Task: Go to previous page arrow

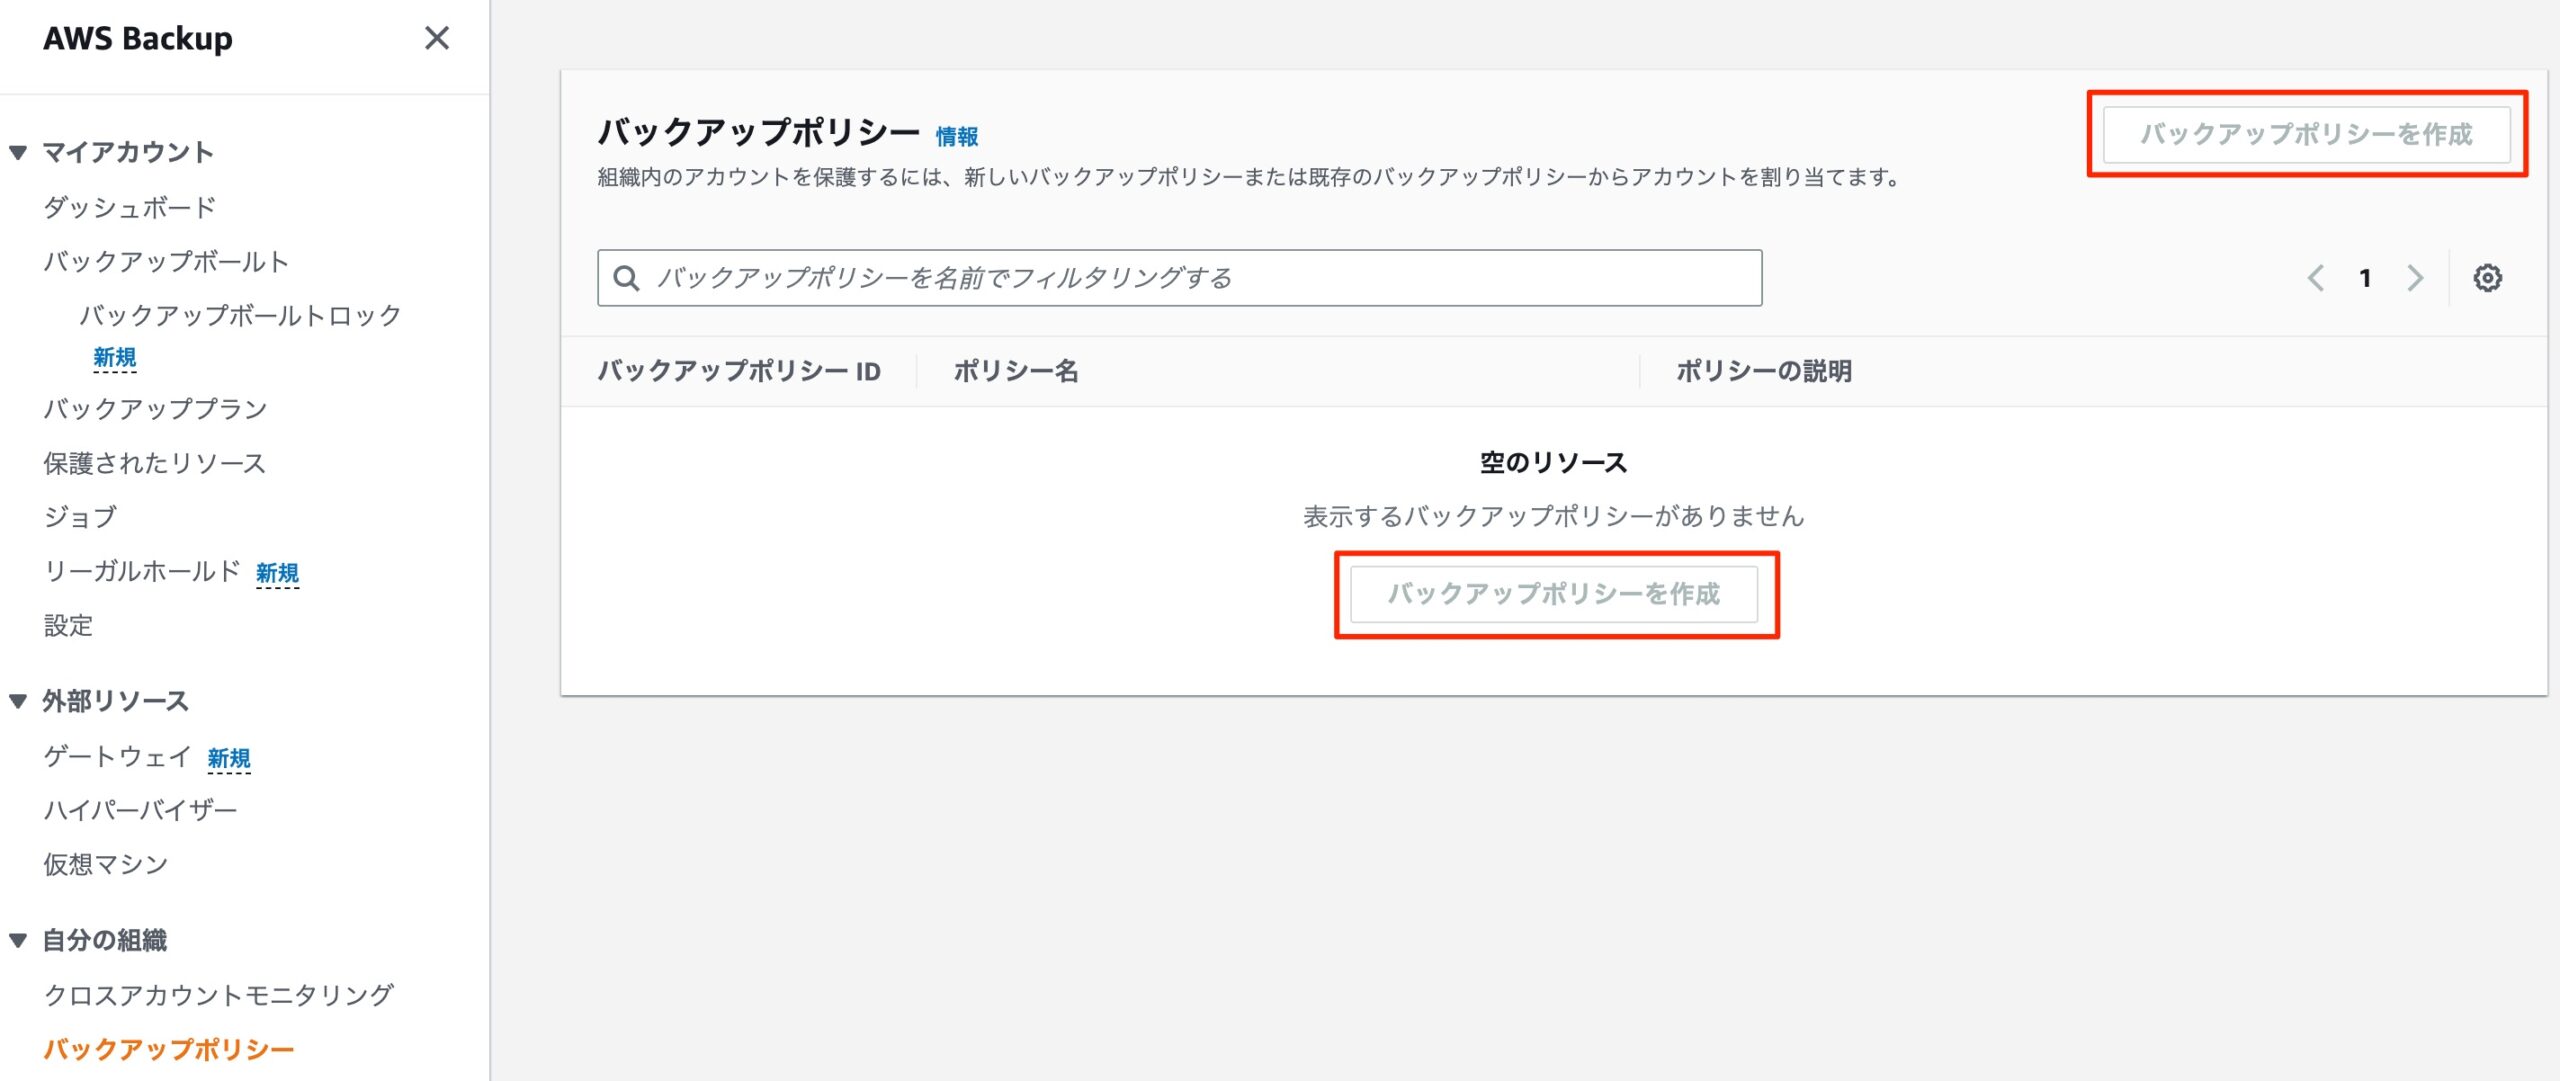Action: tap(2315, 278)
